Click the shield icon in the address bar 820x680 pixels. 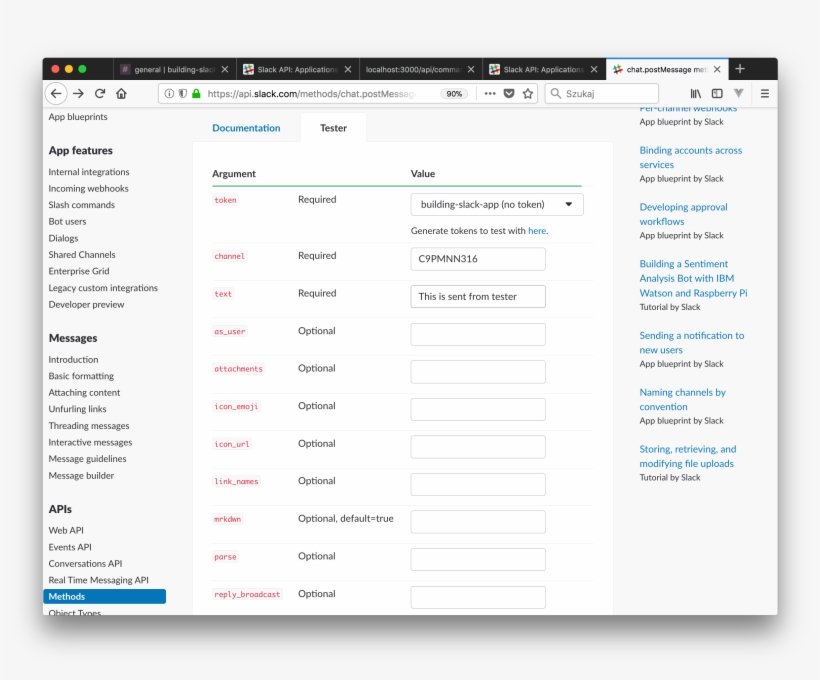pyautogui.click(x=183, y=93)
